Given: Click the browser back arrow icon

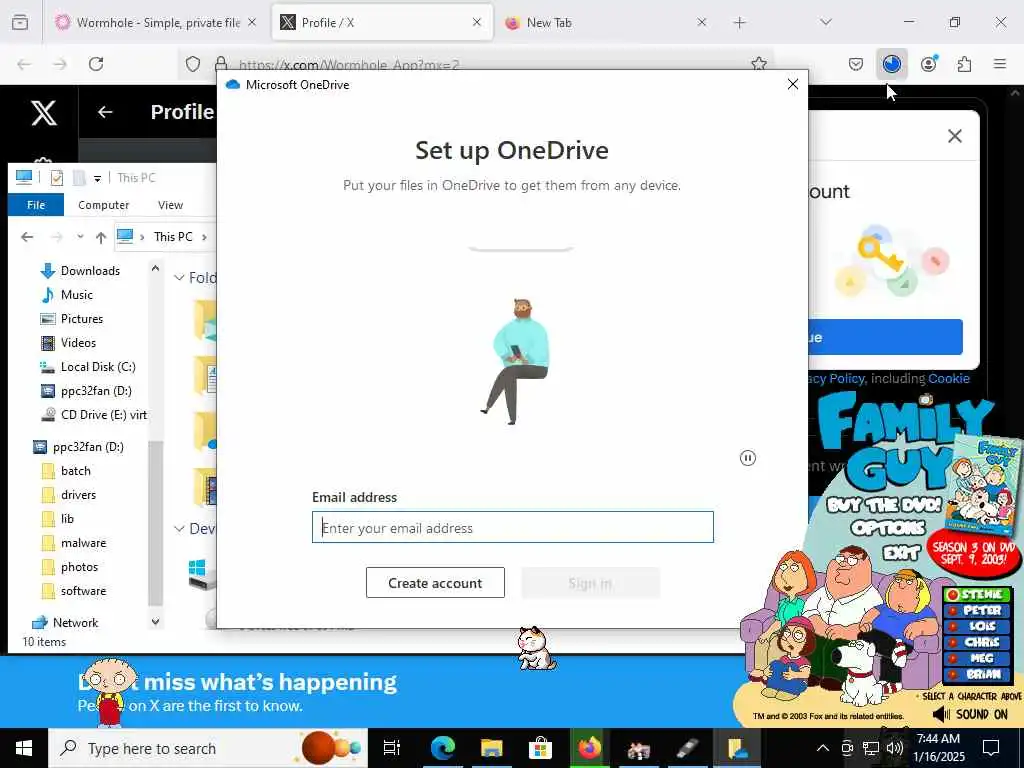Looking at the screenshot, I should pyautogui.click(x=24, y=64).
